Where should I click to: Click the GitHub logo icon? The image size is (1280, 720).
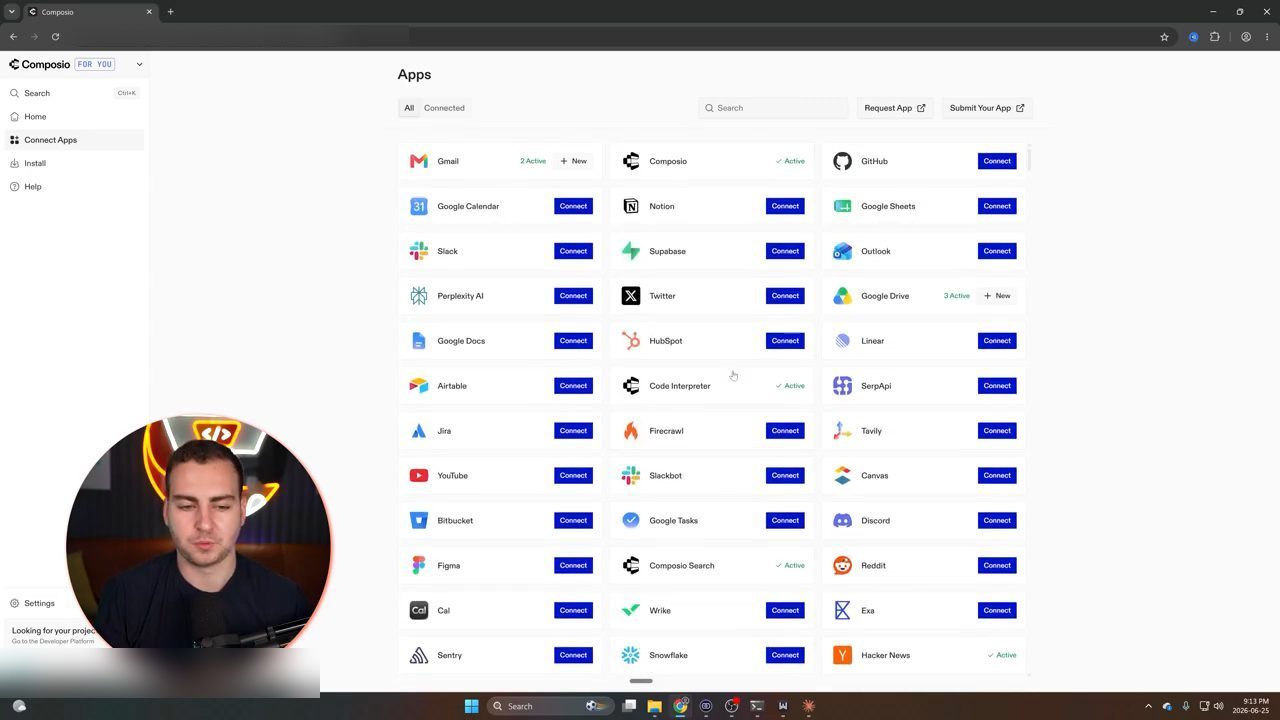click(843, 161)
